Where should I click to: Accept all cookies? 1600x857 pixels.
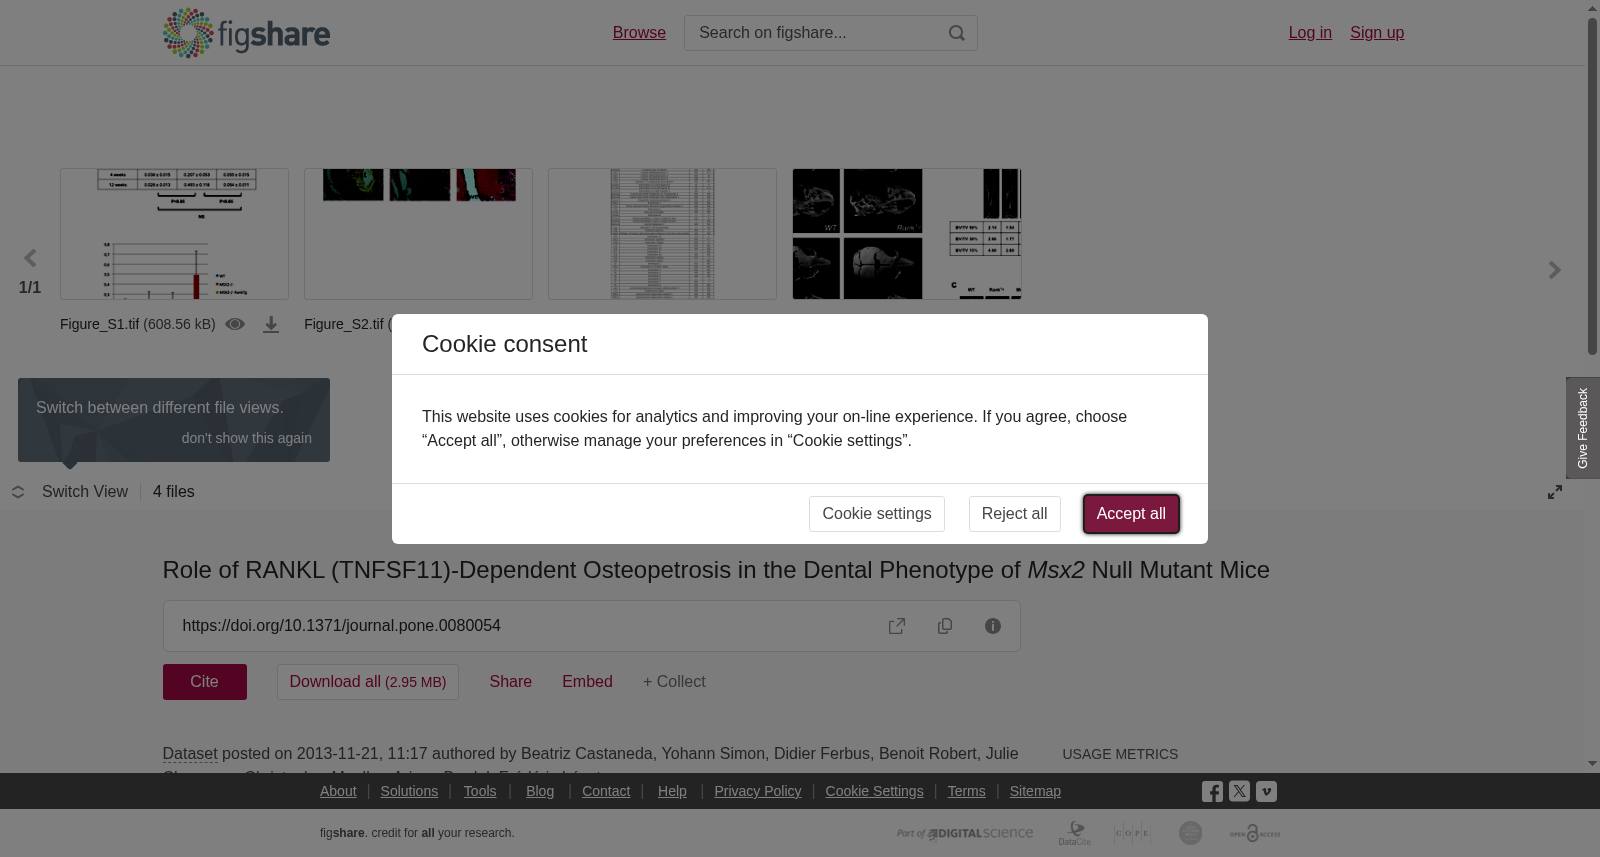(x=1131, y=514)
